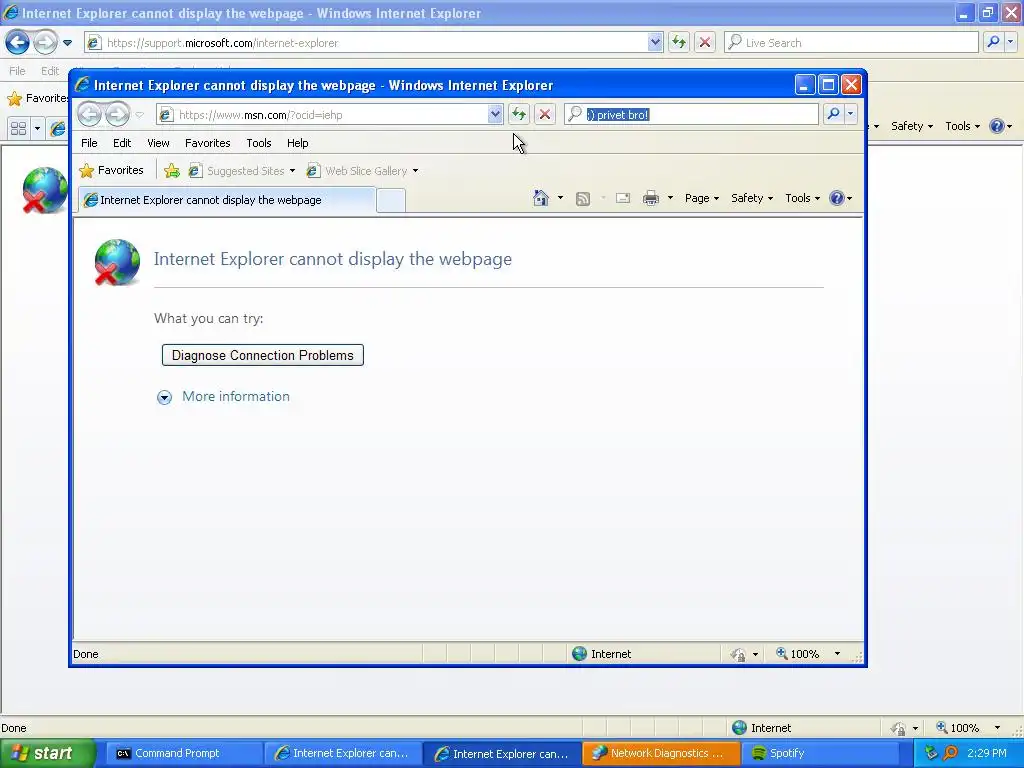This screenshot has width=1024, height=768.
Task: Click the Read Mail icon
Action: point(623,198)
